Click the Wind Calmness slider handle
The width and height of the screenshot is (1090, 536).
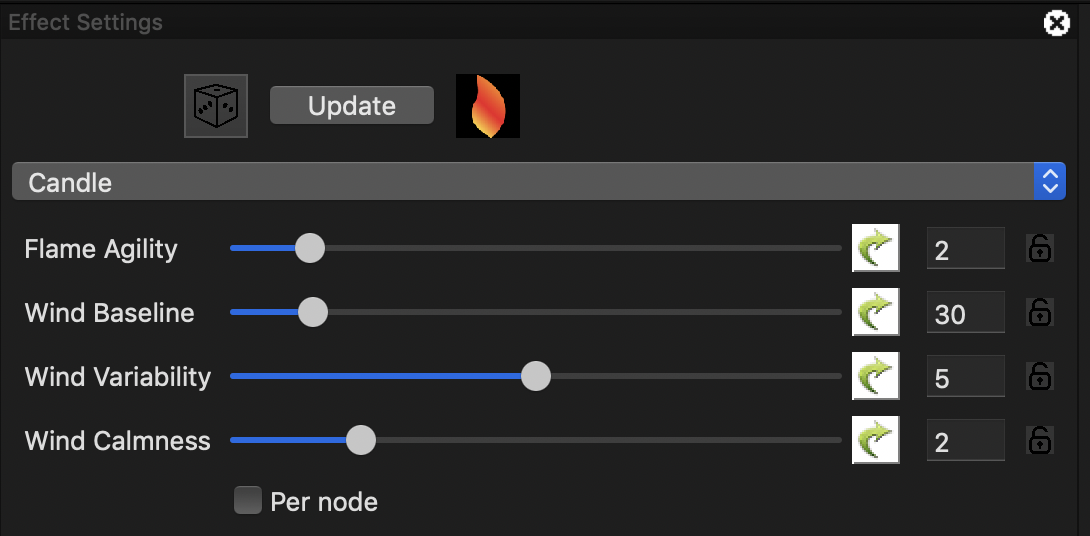pos(360,440)
